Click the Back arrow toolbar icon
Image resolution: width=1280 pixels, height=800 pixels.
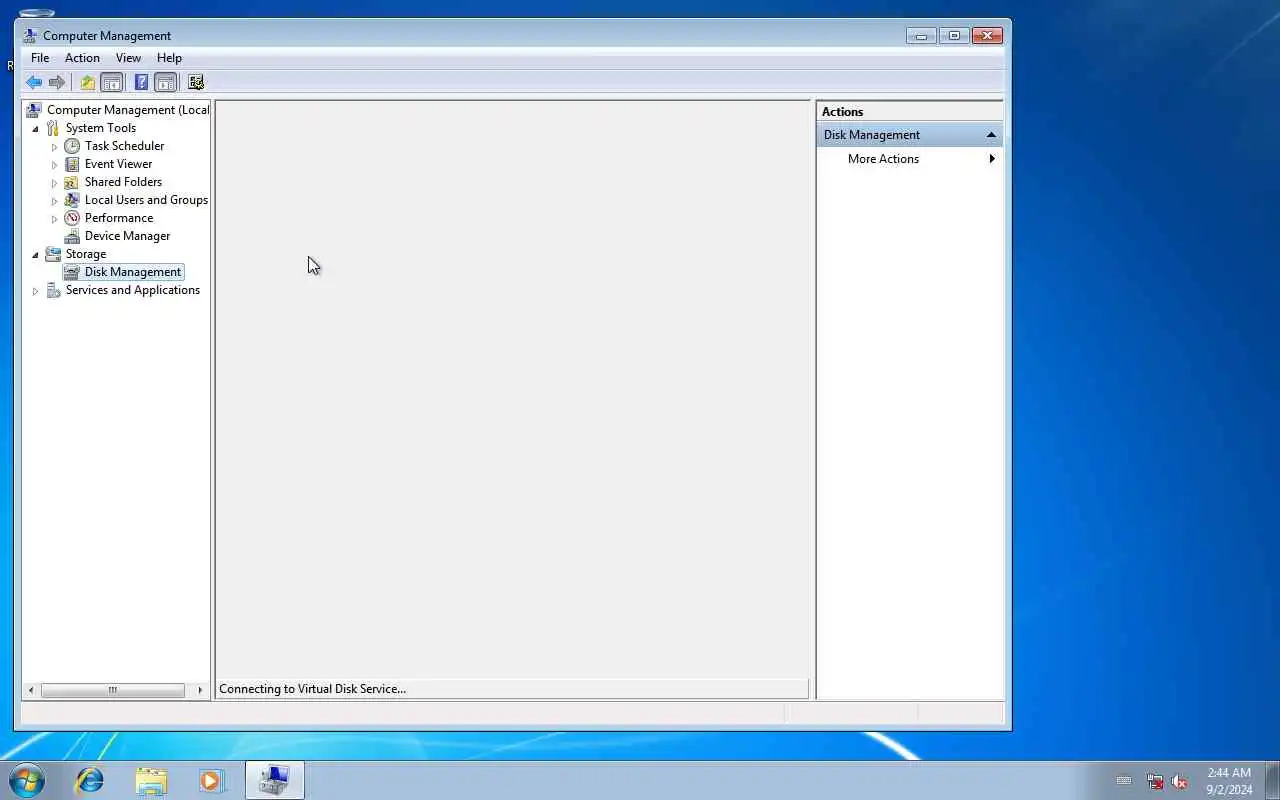[34, 82]
